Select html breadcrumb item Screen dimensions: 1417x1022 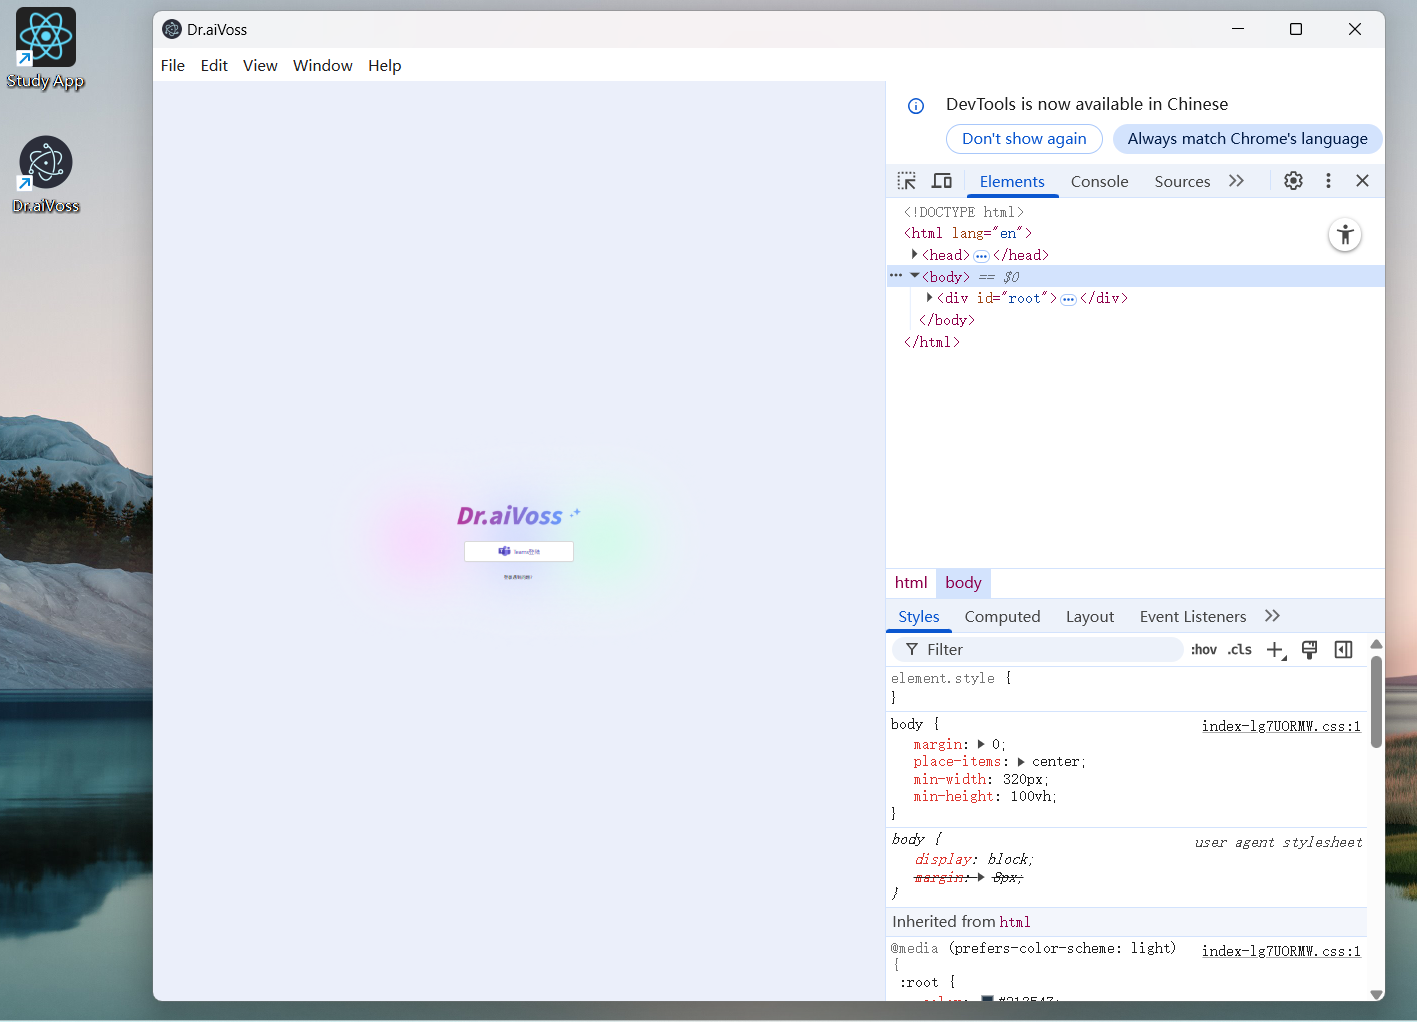pyautogui.click(x=911, y=583)
